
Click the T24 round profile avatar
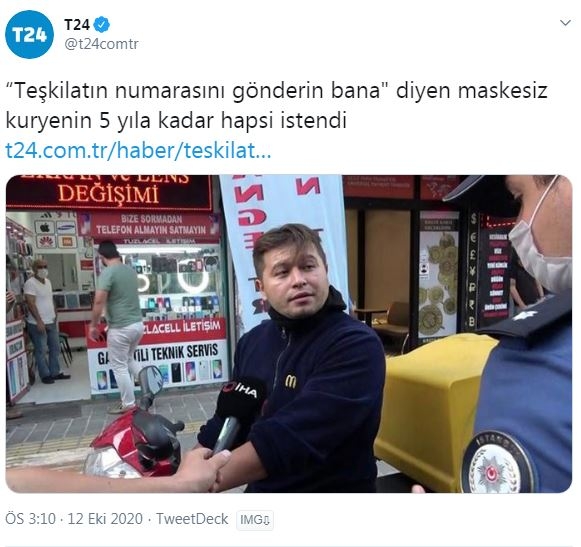pyautogui.click(x=29, y=34)
